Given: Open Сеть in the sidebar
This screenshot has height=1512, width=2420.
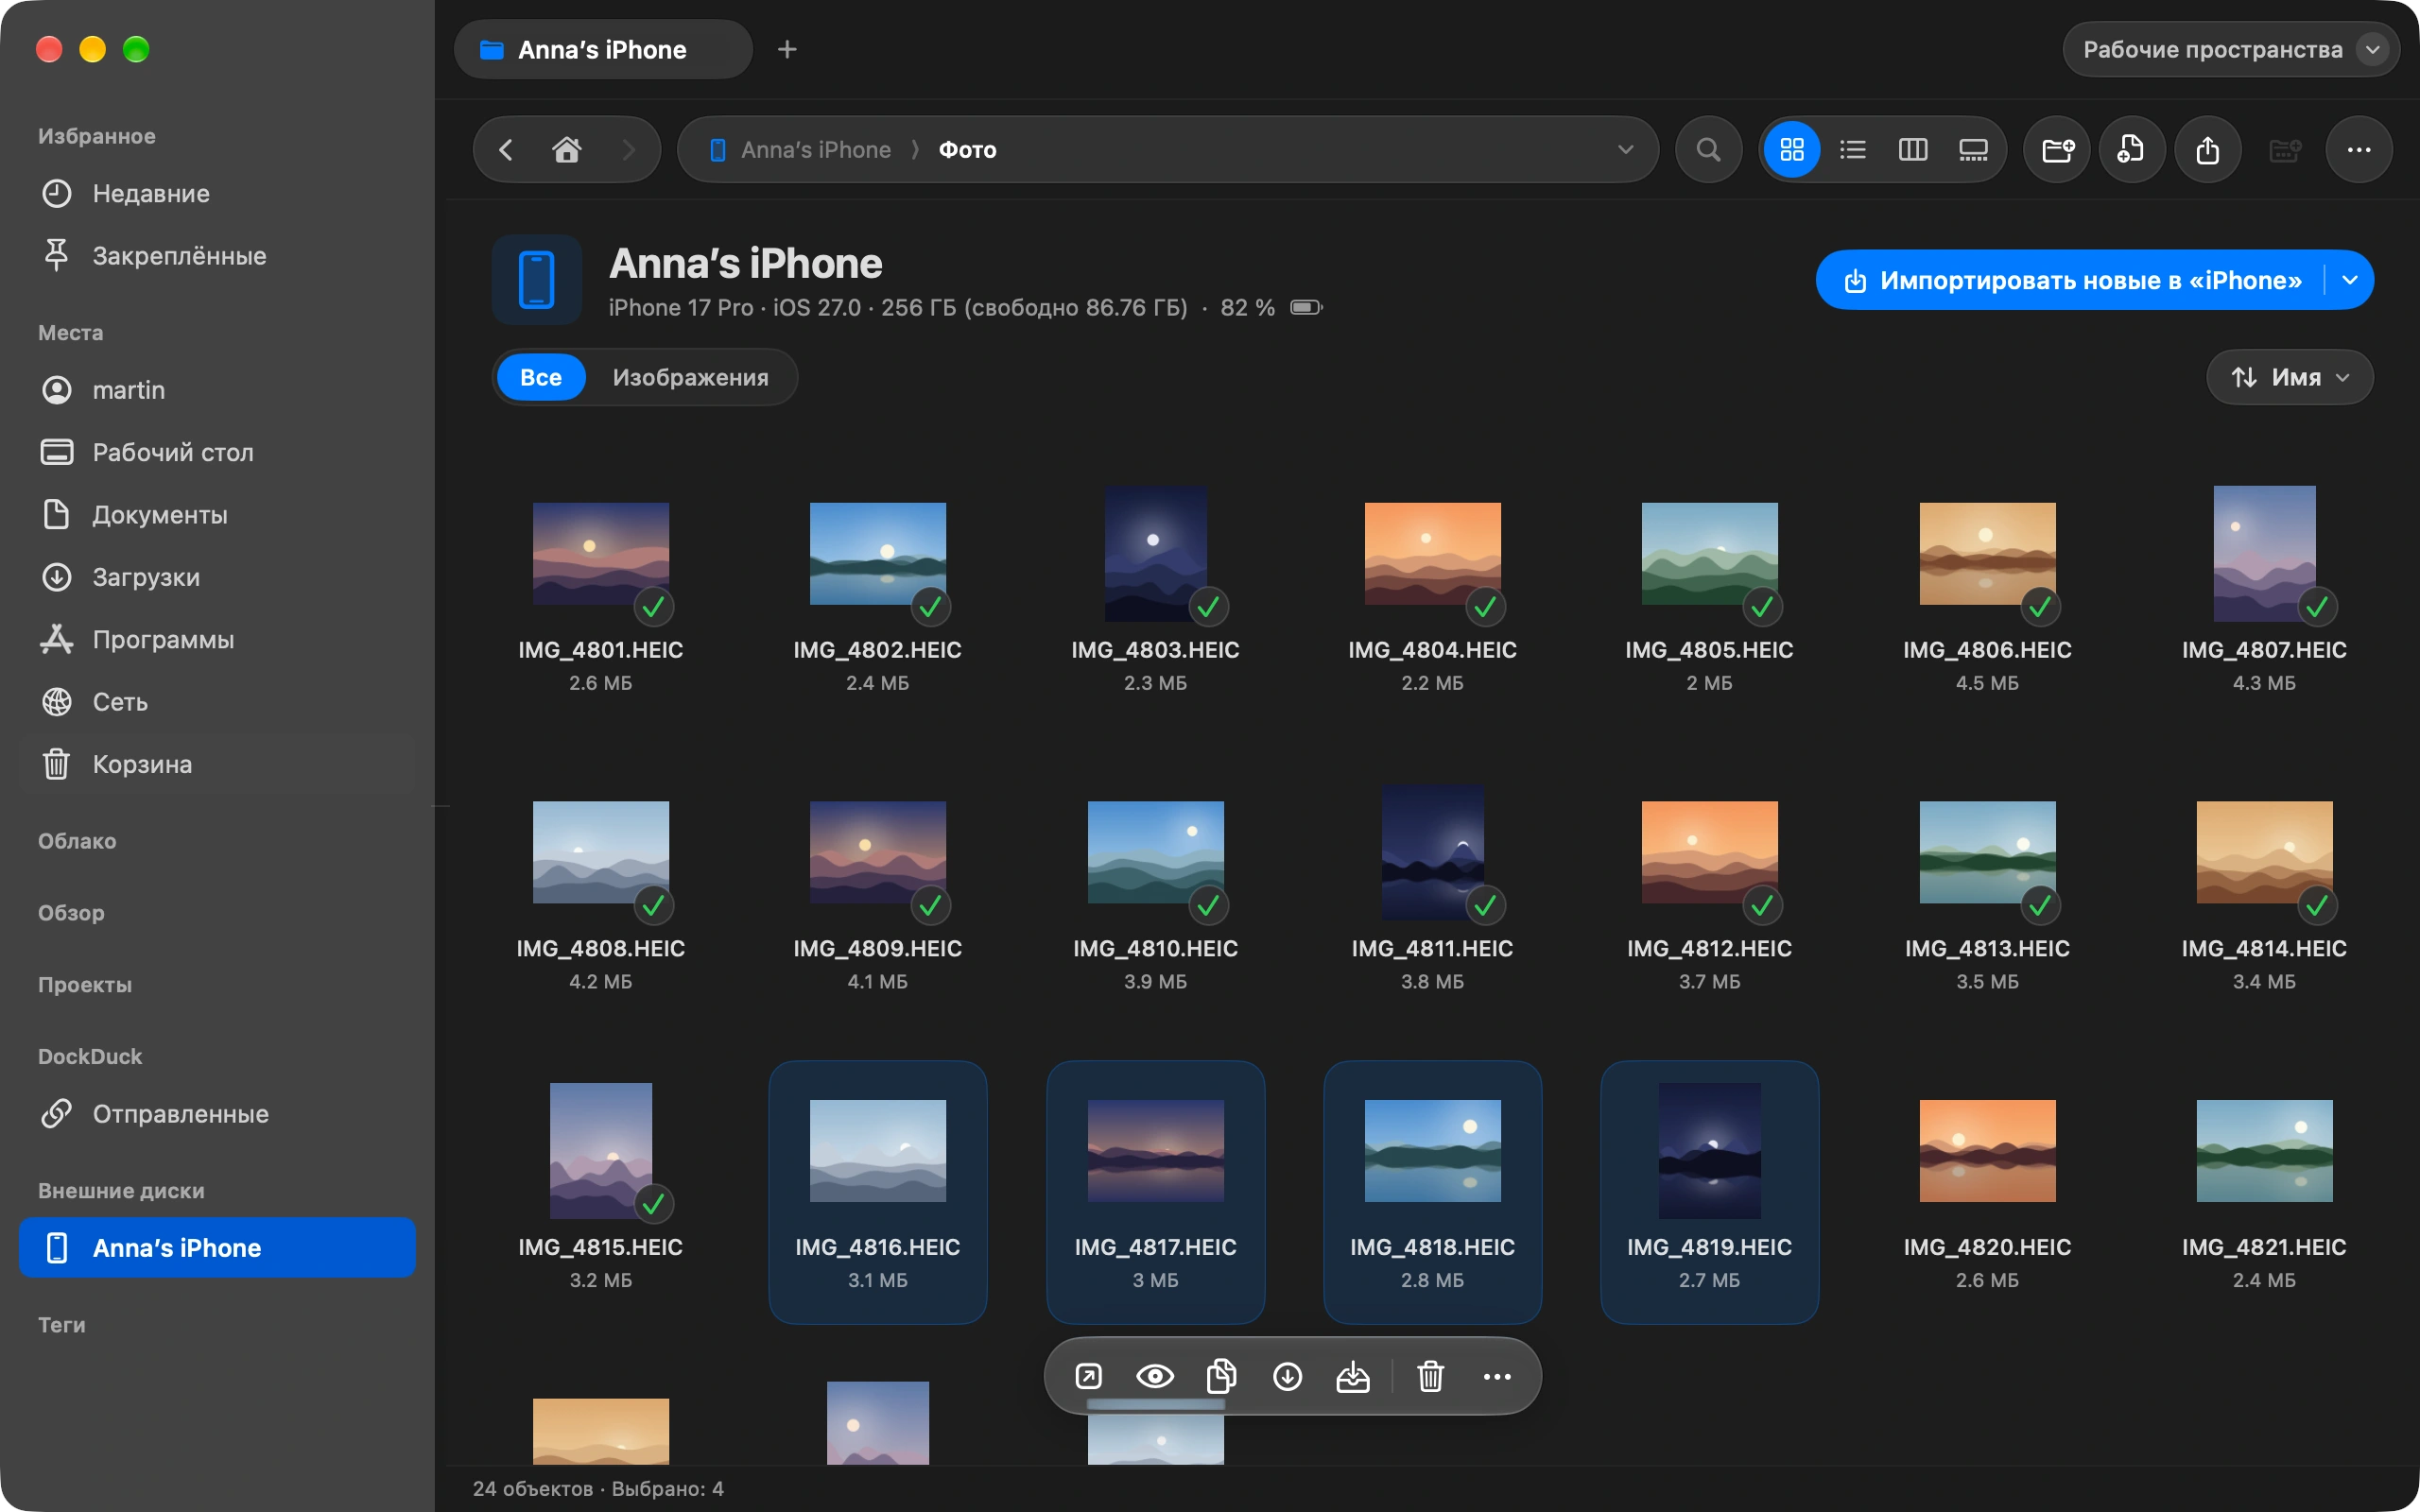Looking at the screenshot, I should click(x=217, y=702).
